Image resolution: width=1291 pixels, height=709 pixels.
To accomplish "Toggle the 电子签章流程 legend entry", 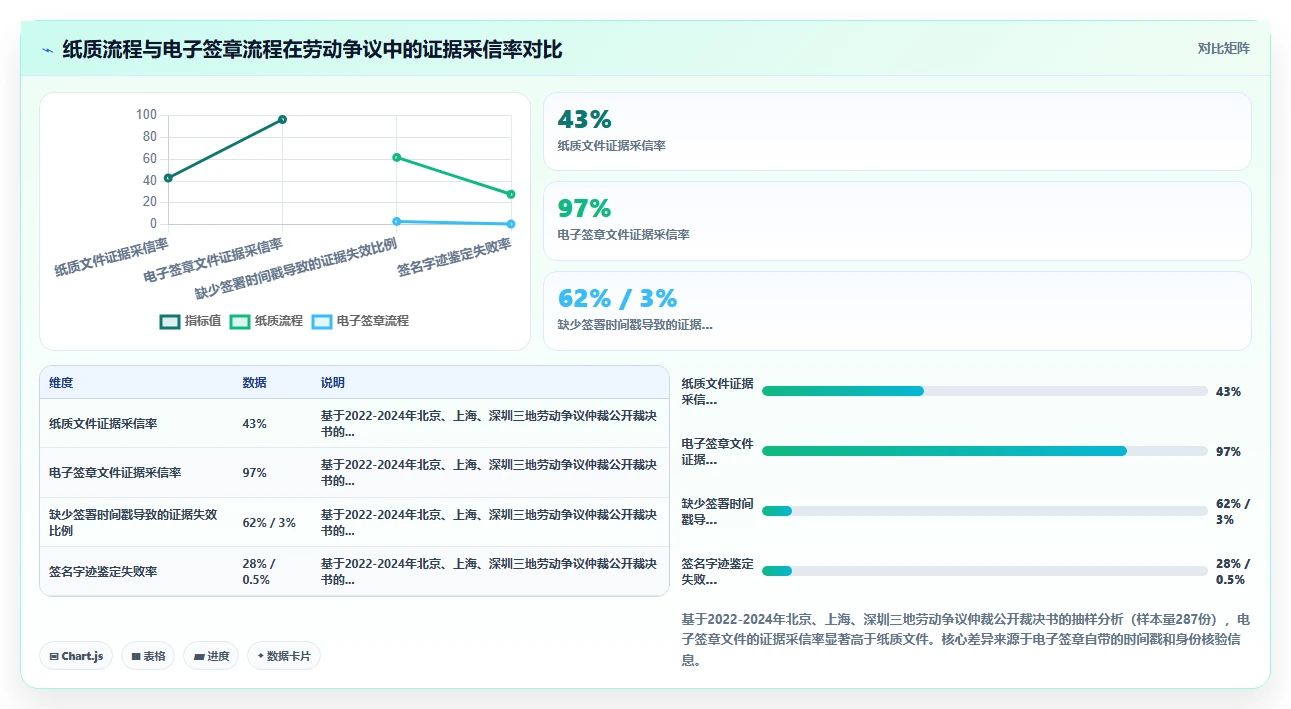I will pyautogui.click(x=360, y=321).
